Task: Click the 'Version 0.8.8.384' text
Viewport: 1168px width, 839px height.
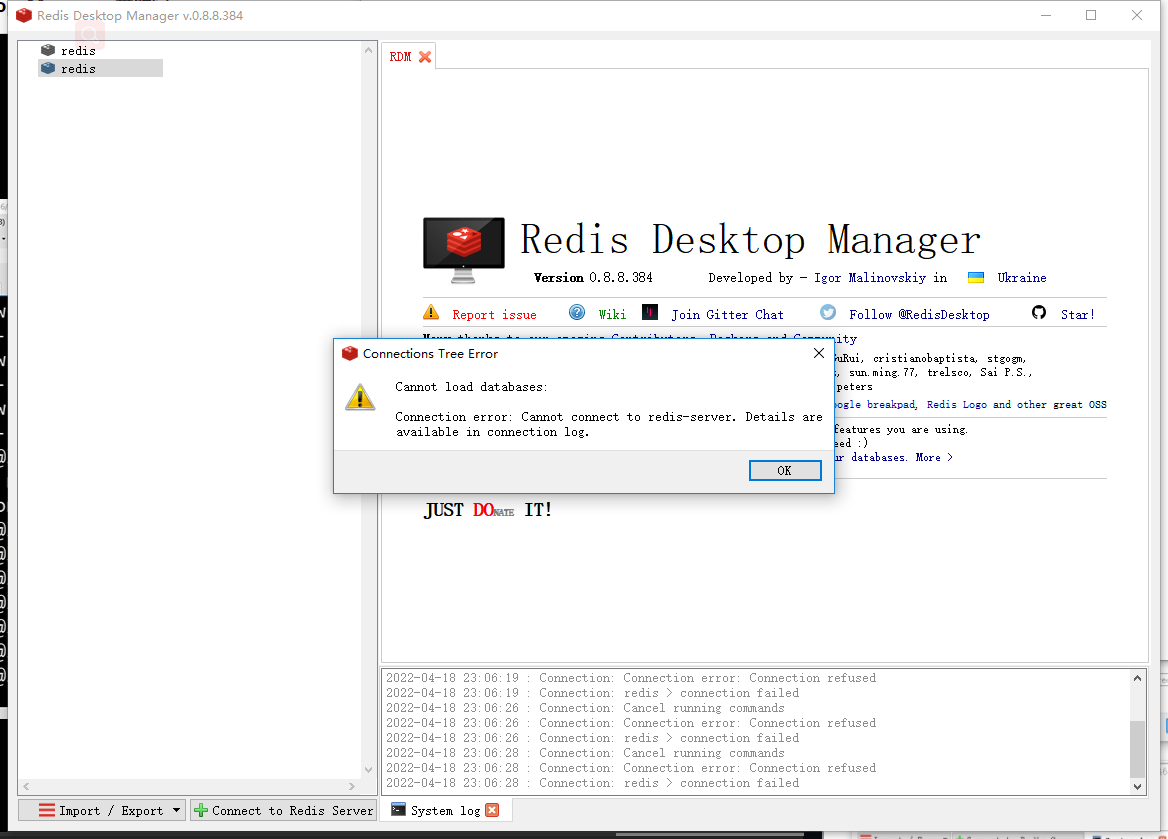Action: click(x=593, y=278)
